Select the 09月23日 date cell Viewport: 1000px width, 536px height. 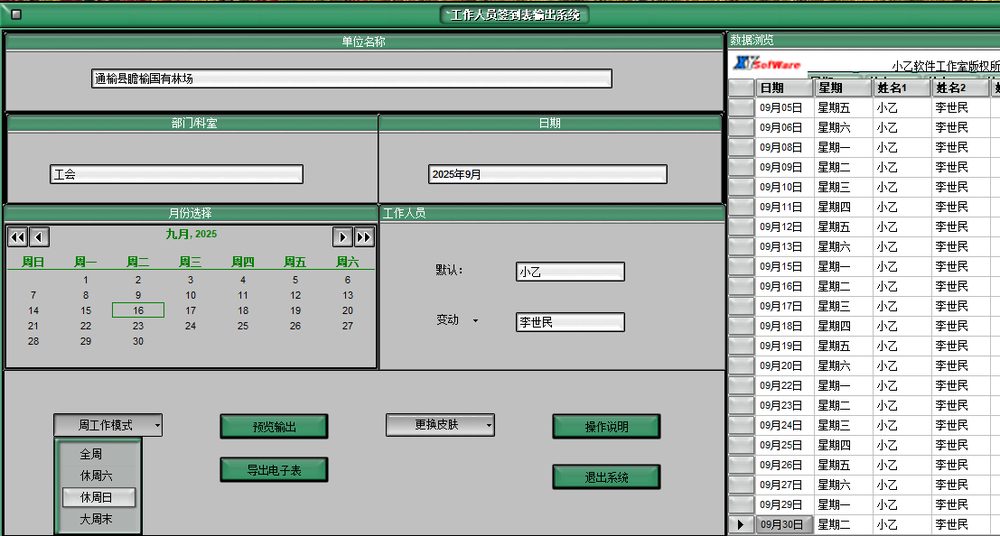pos(784,405)
